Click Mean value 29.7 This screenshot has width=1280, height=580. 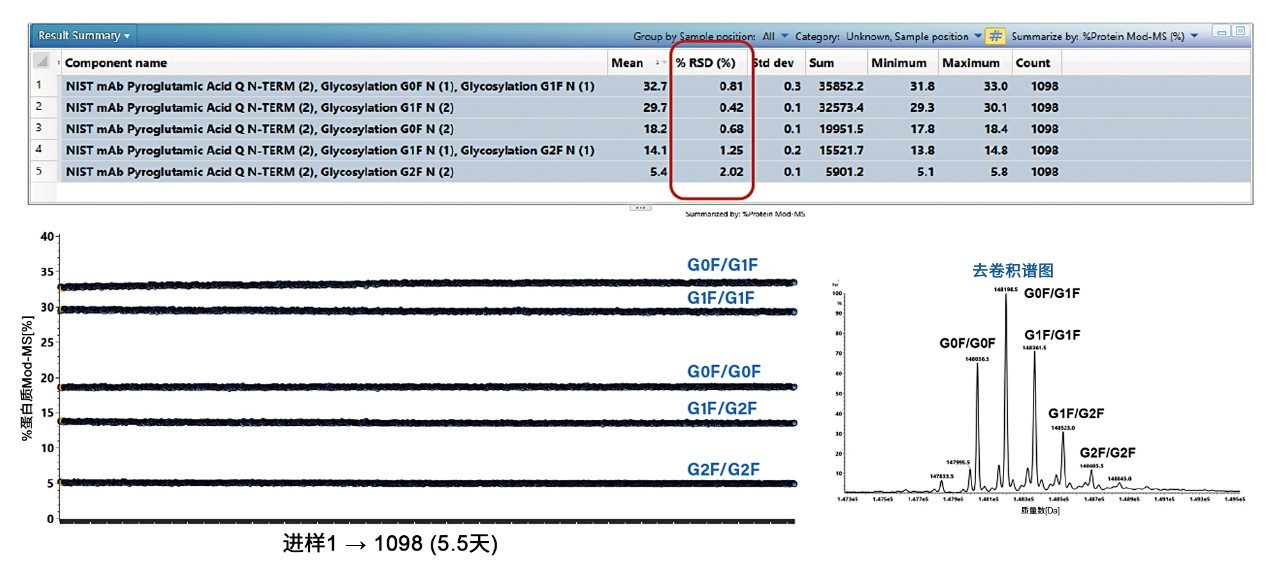coord(655,107)
